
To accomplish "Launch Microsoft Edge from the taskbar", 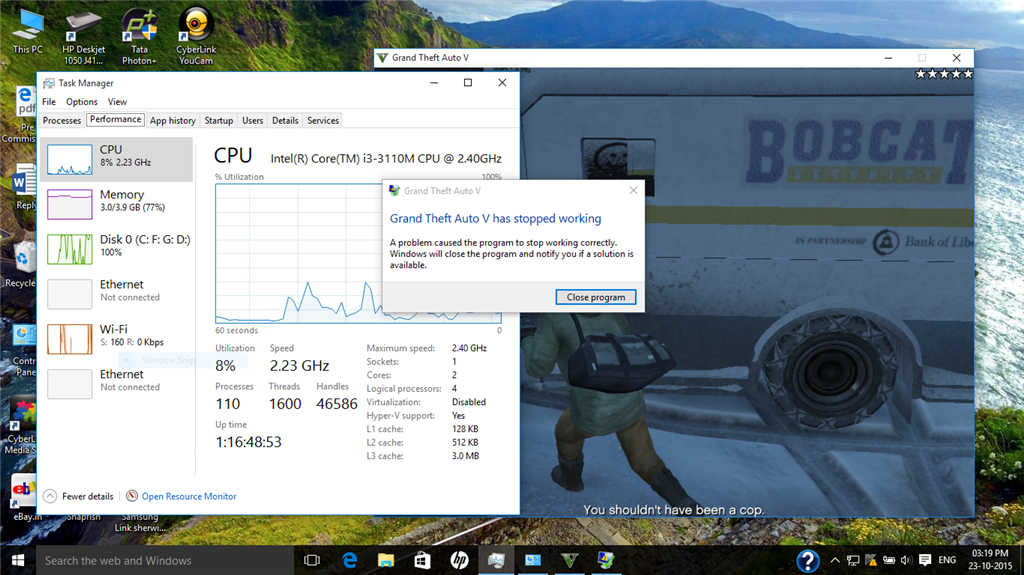I will [x=349, y=561].
